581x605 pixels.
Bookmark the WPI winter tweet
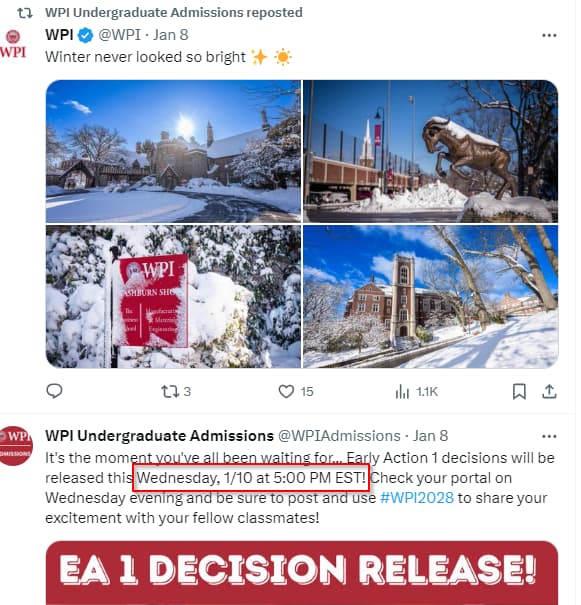tap(519, 392)
